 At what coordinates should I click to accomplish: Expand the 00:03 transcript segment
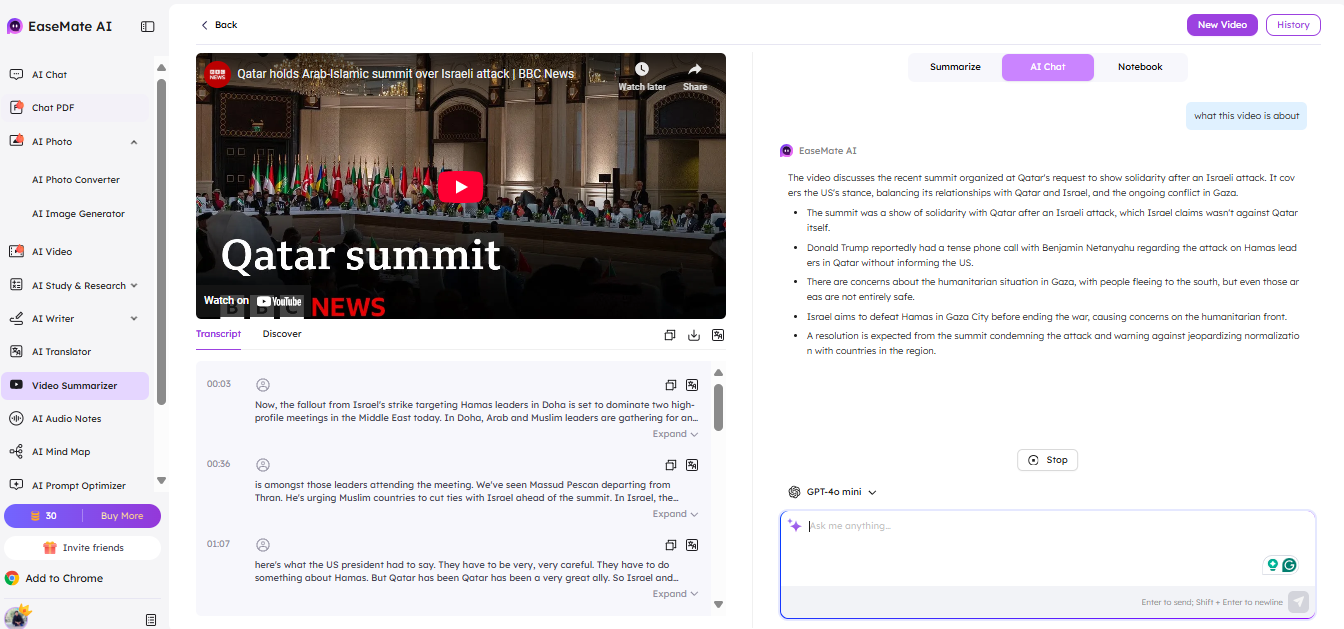click(675, 434)
